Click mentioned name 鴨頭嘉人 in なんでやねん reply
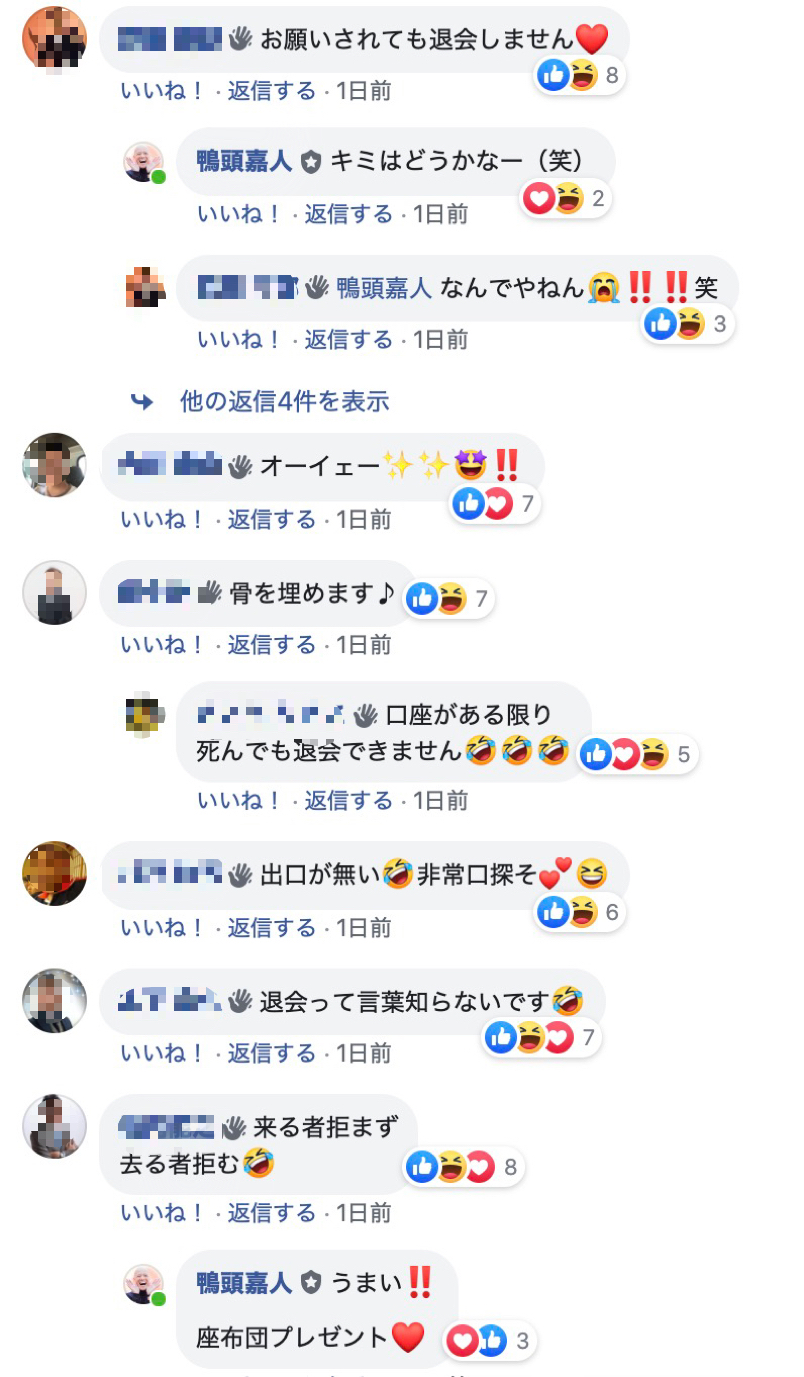Viewport: 804px width, 1377px height. coord(384,288)
